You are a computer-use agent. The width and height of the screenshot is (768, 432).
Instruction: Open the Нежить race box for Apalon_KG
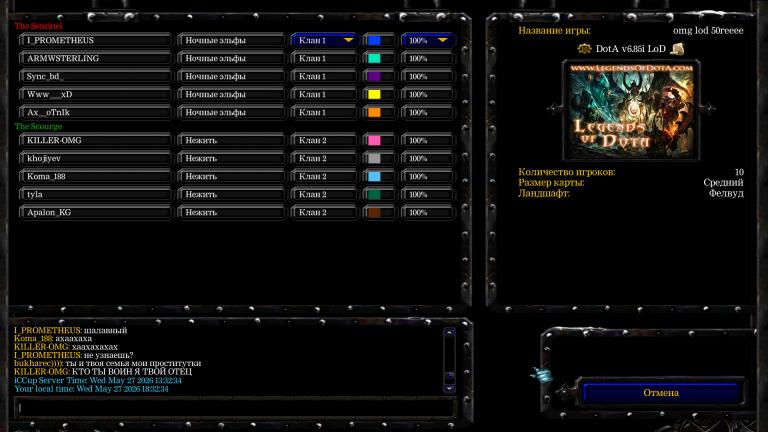231,212
